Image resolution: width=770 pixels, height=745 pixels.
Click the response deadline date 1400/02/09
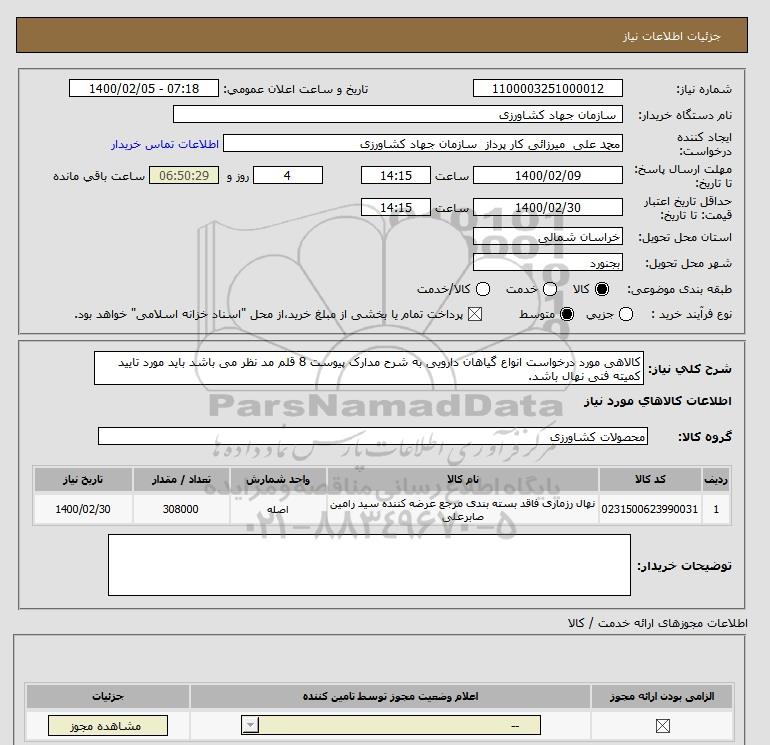click(x=548, y=175)
